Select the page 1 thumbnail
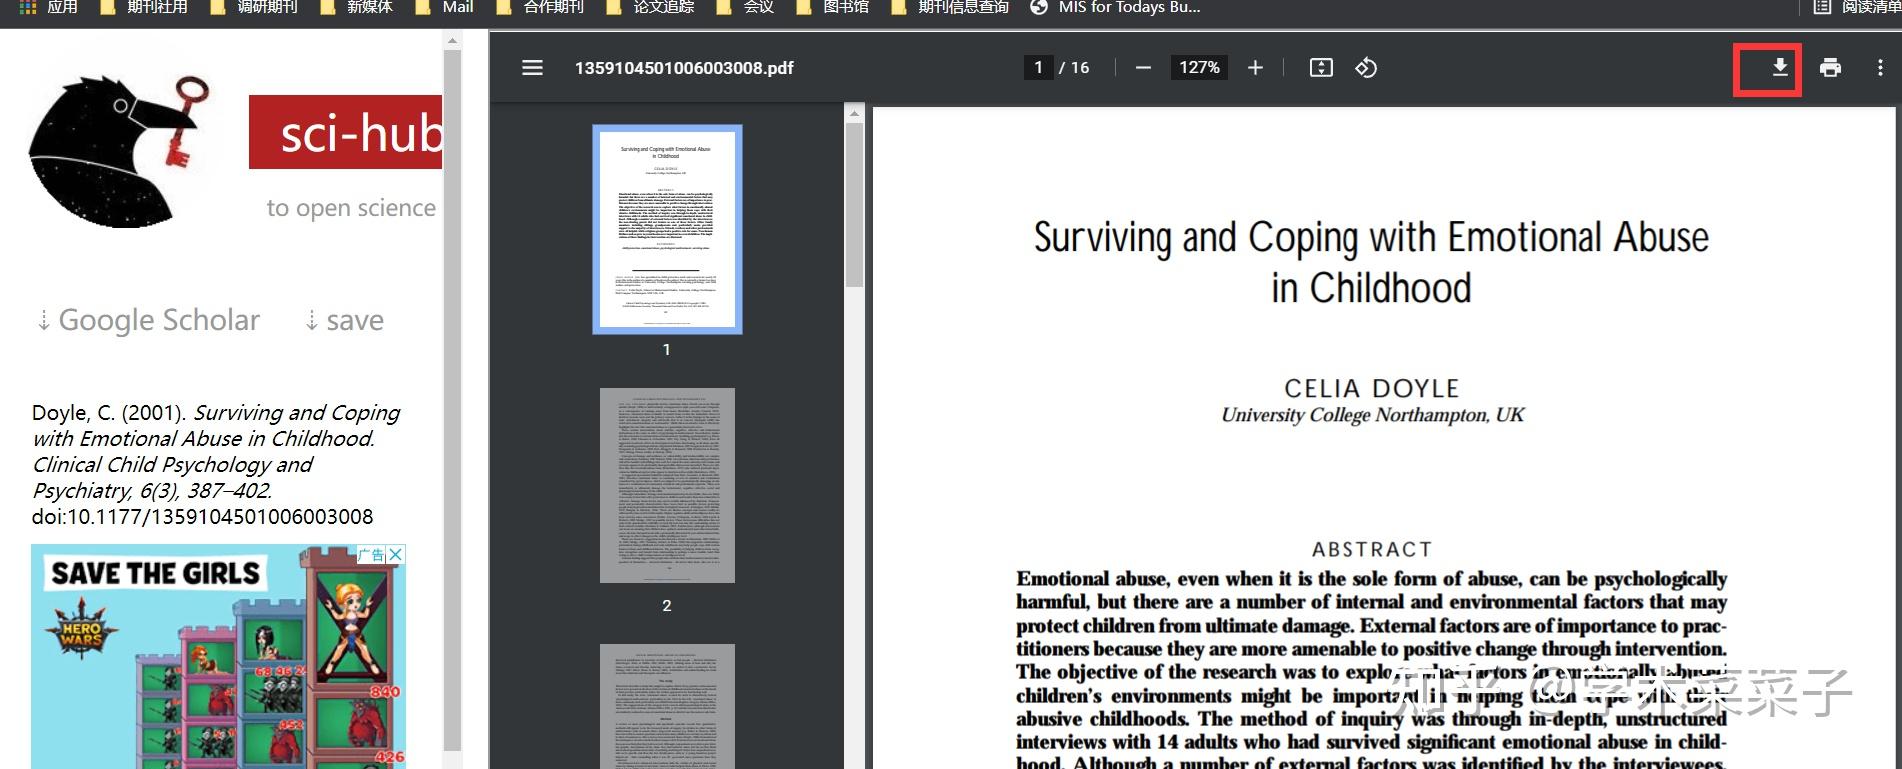Image resolution: width=1902 pixels, height=769 pixels. pyautogui.click(x=667, y=229)
